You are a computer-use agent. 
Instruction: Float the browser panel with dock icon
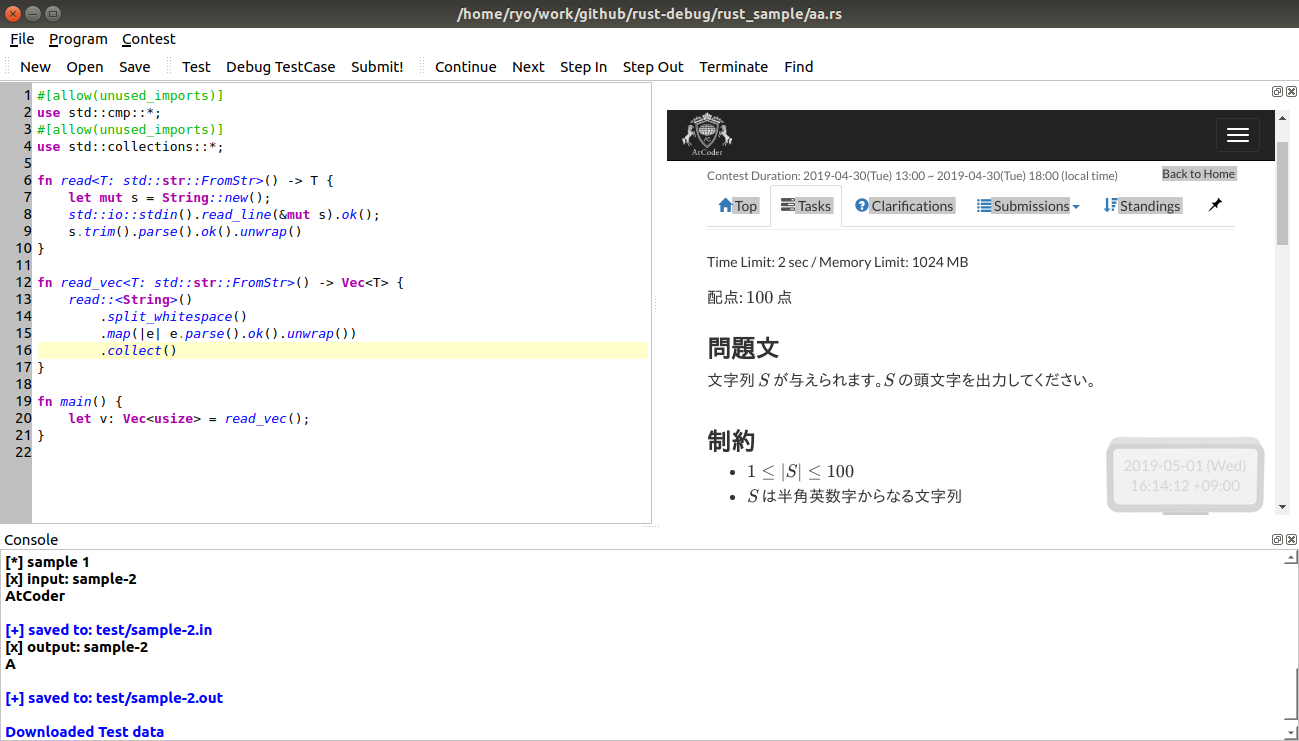click(1277, 91)
